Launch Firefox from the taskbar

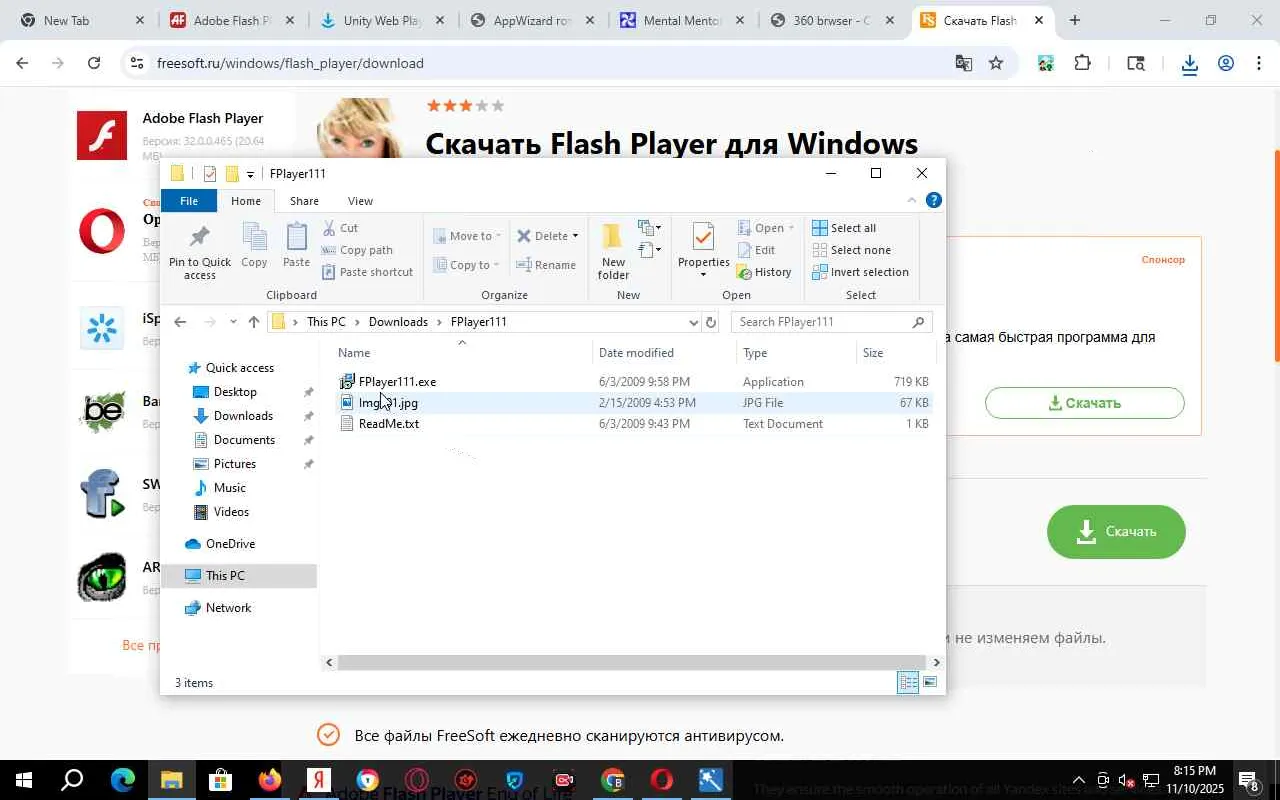click(269, 780)
